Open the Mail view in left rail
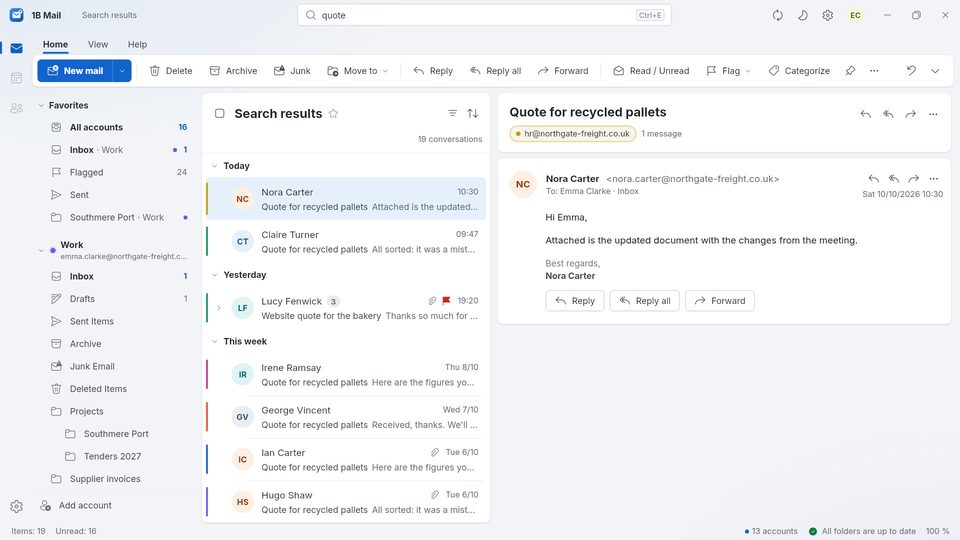This screenshot has height=540, width=960. [x=17, y=48]
